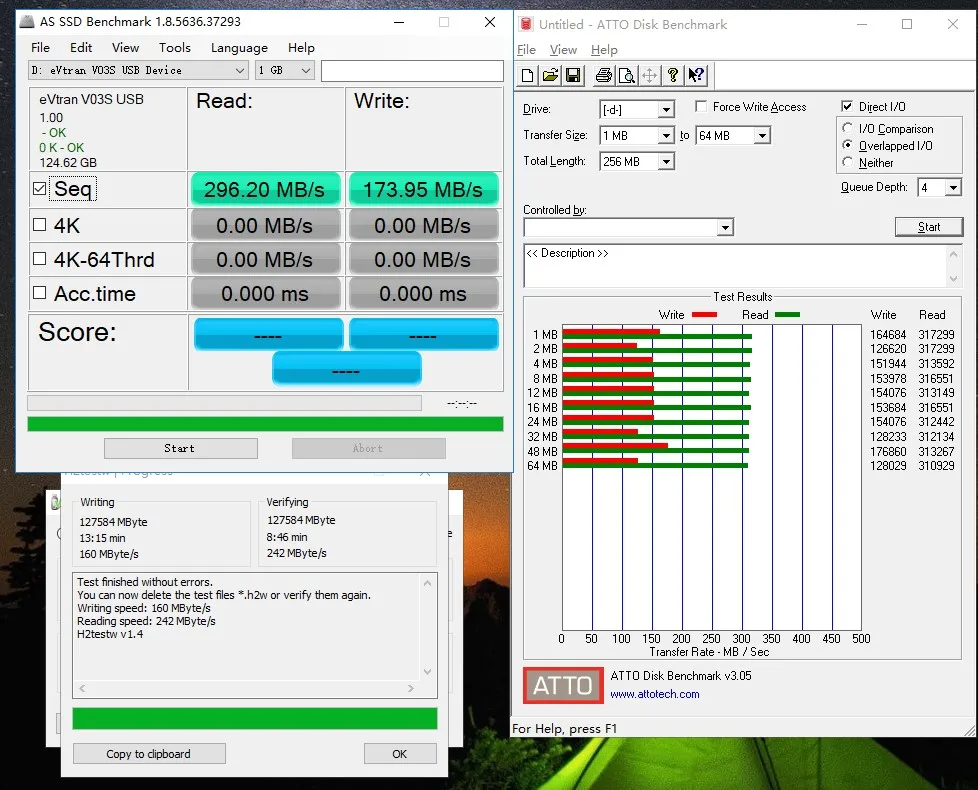Open the AS SSD Language menu

(x=239, y=47)
